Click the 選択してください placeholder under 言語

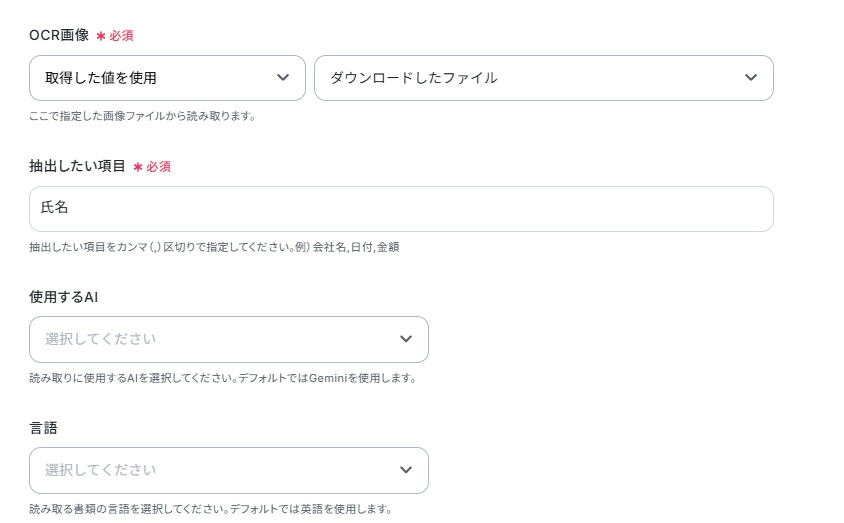[100, 470]
